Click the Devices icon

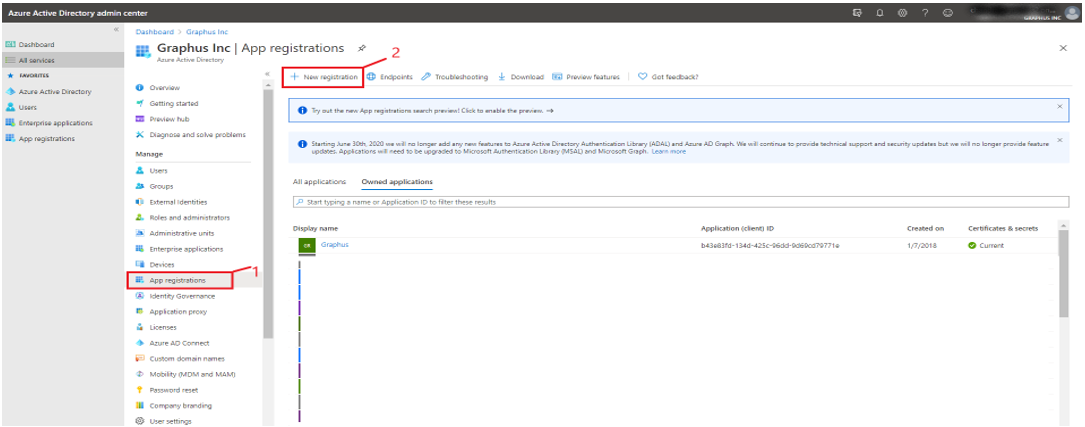140,264
